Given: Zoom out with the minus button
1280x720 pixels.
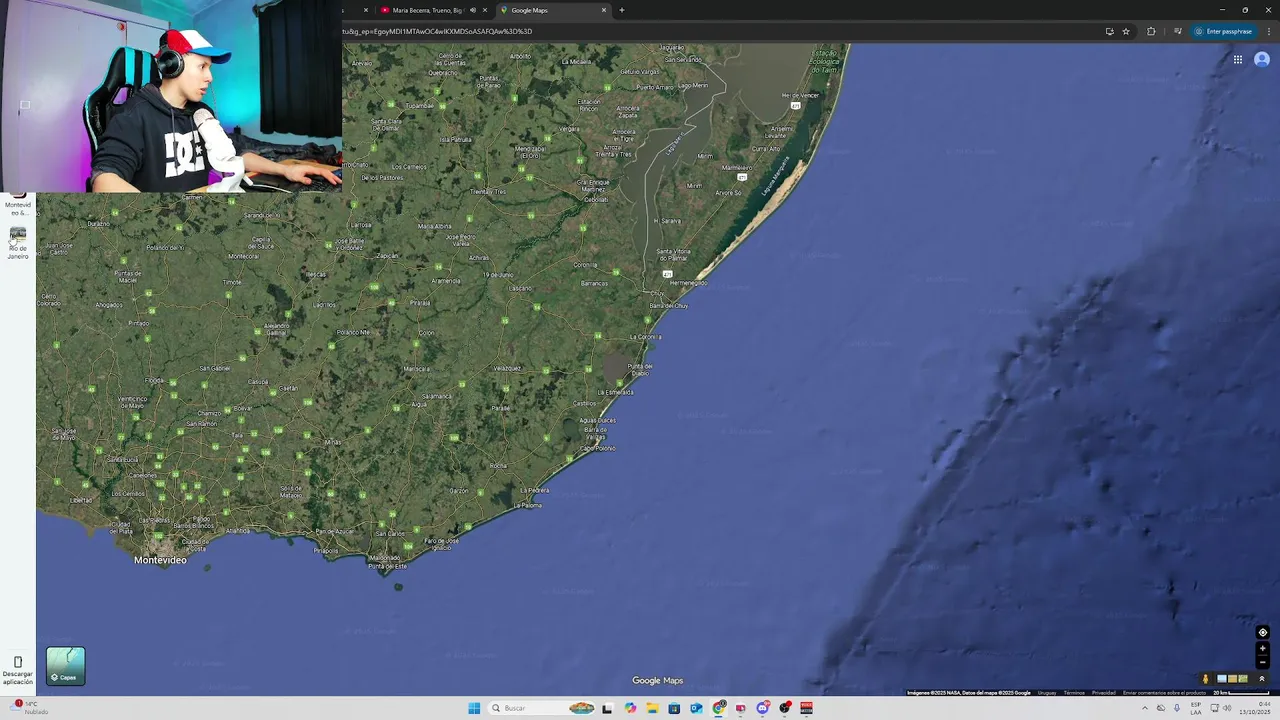Looking at the screenshot, I should [1262, 662].
